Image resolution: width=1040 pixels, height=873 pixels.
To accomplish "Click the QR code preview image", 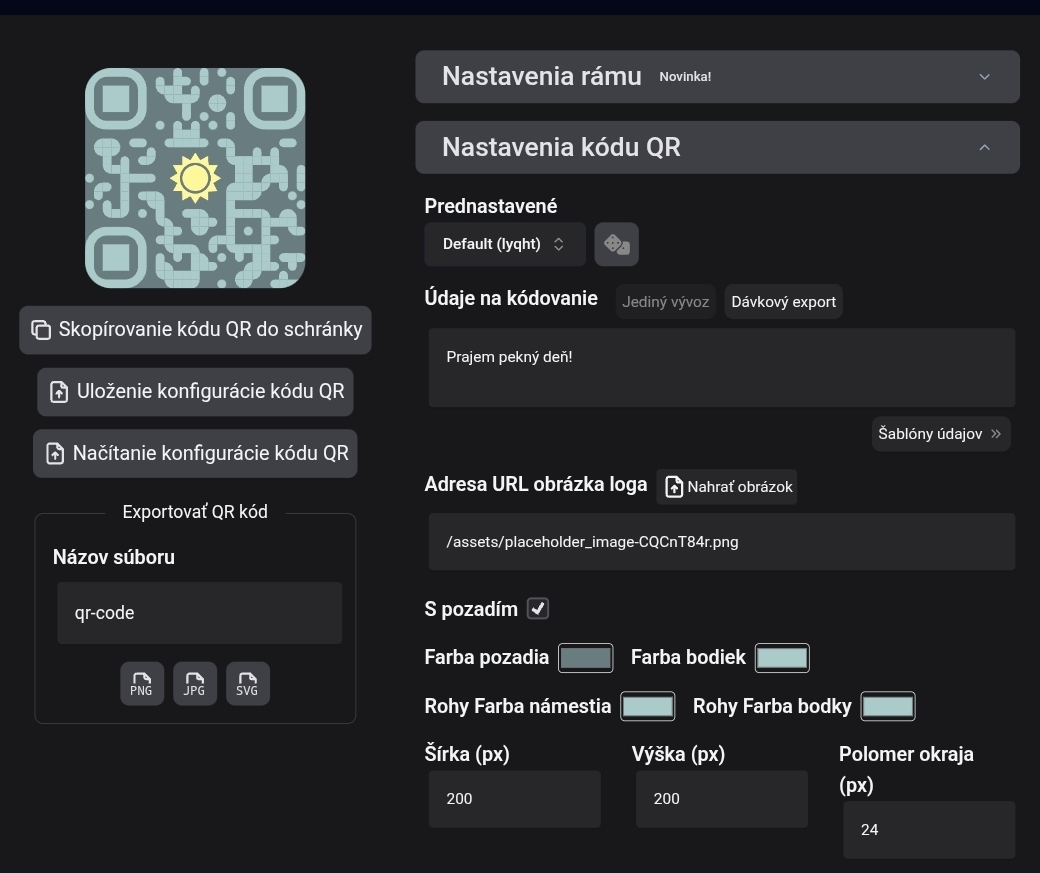I will tap(195, 178).
